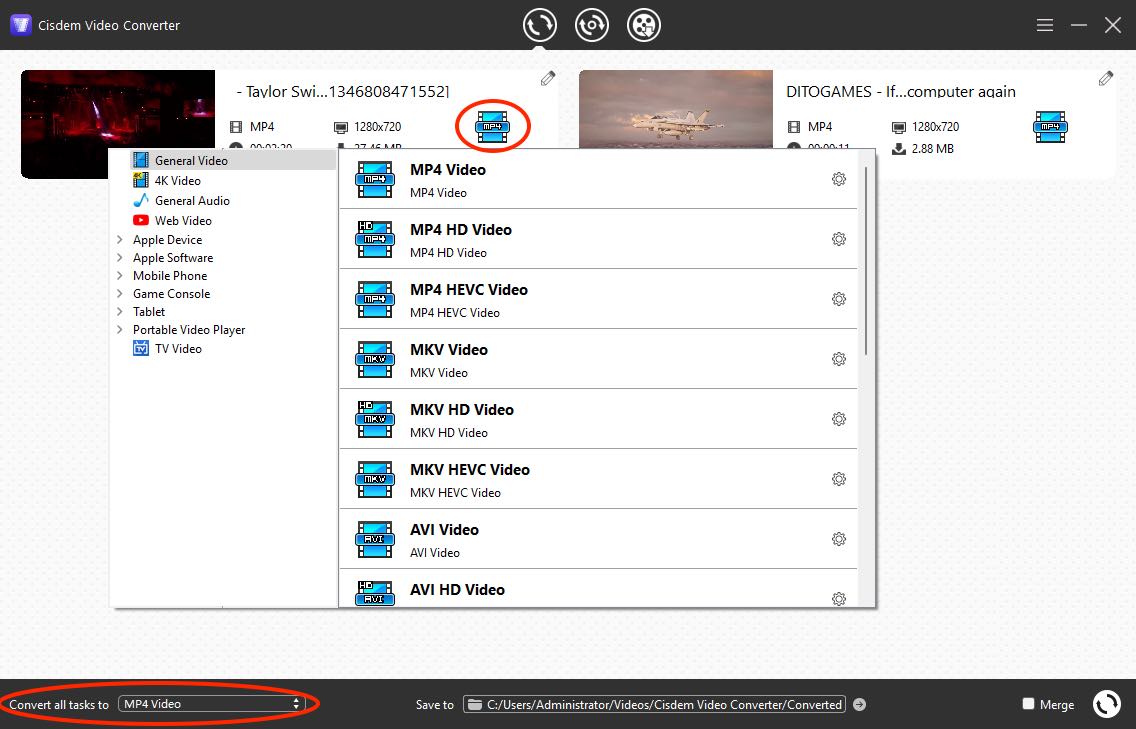This screenshot has height=729, width=1136.
Task: Expand the Apple Device category
Action: click(x=120, y=239)
